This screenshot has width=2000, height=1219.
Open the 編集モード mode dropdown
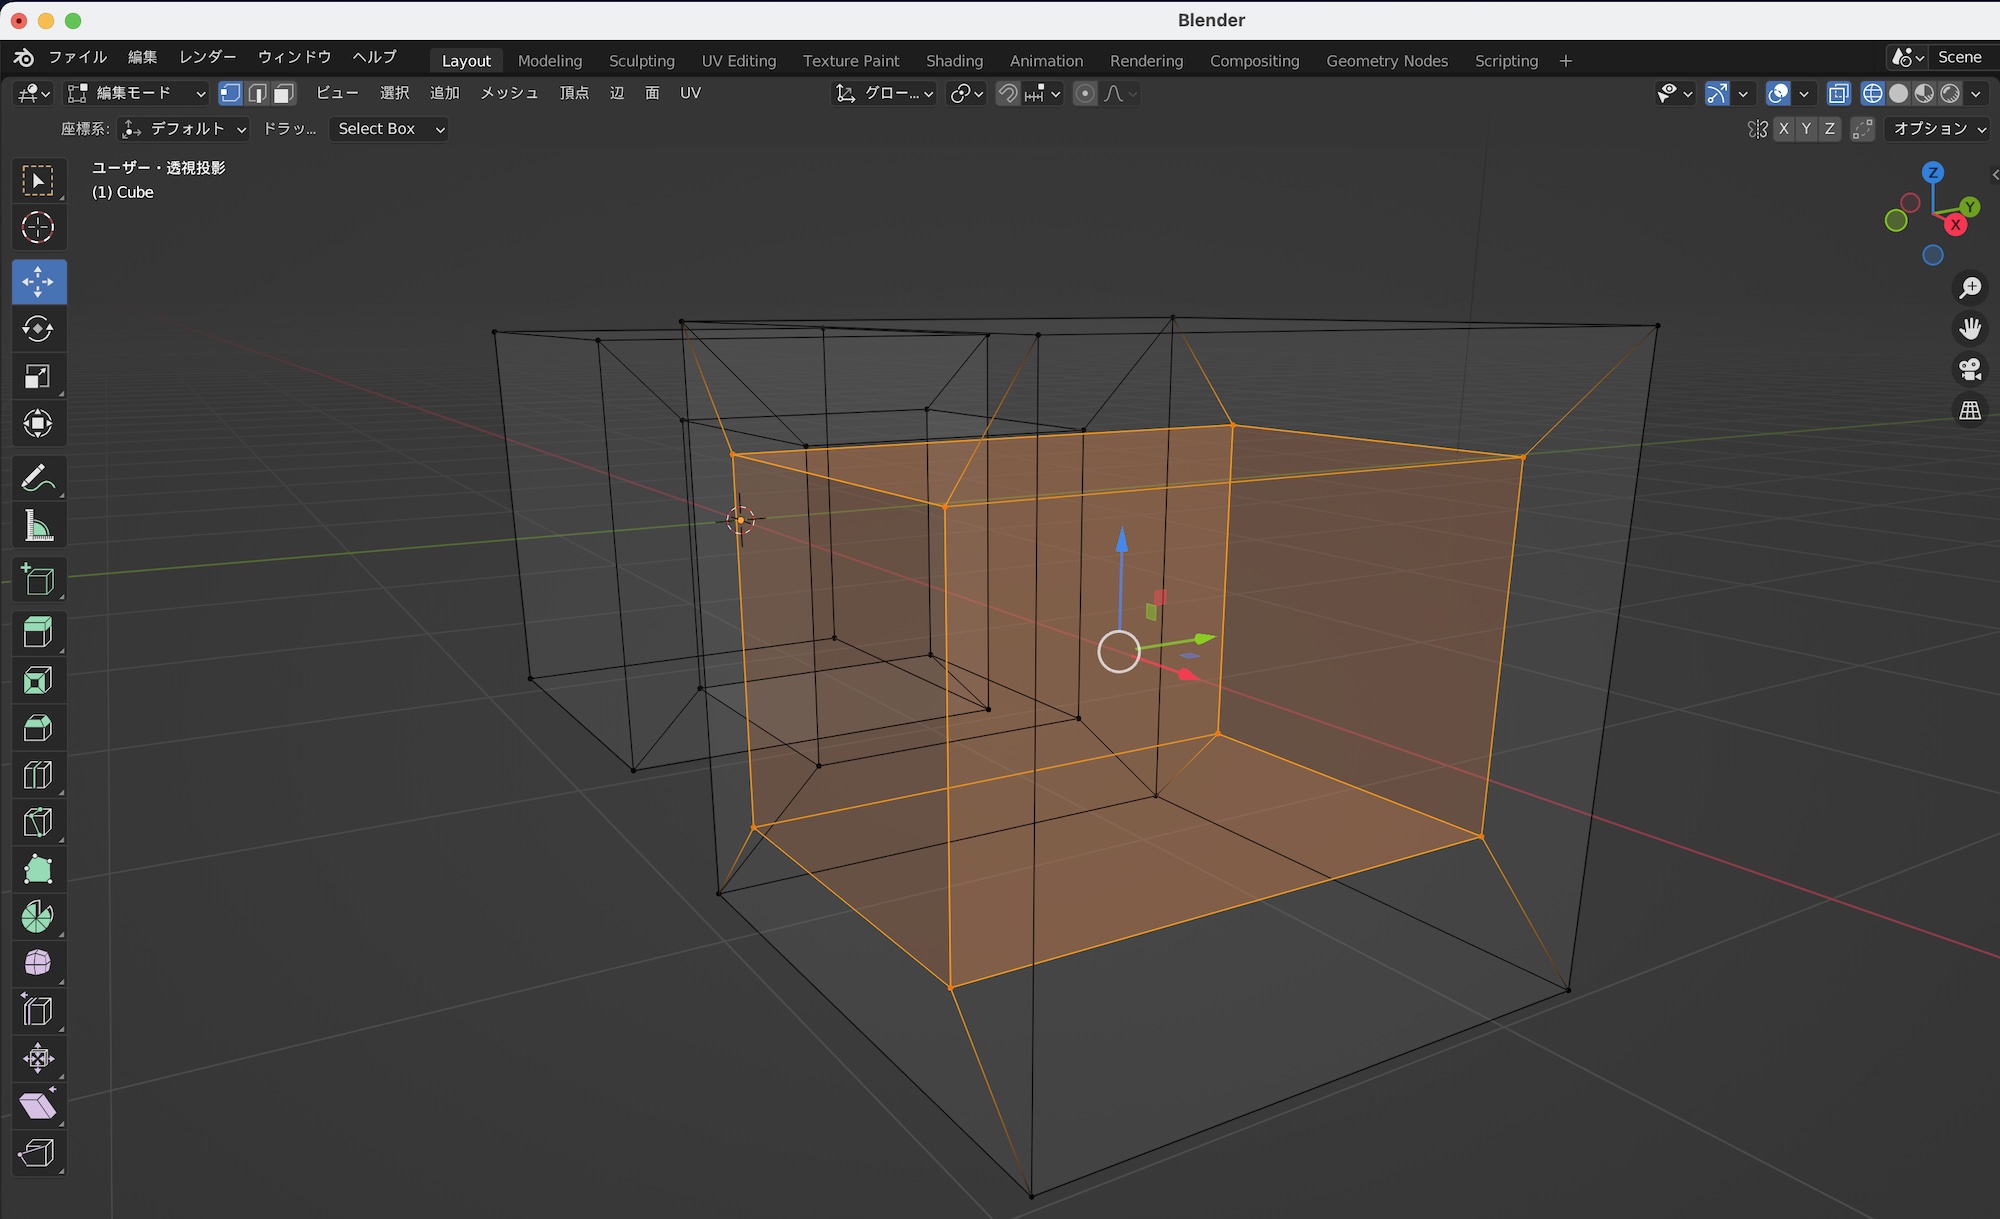click(x=136, y=93)
